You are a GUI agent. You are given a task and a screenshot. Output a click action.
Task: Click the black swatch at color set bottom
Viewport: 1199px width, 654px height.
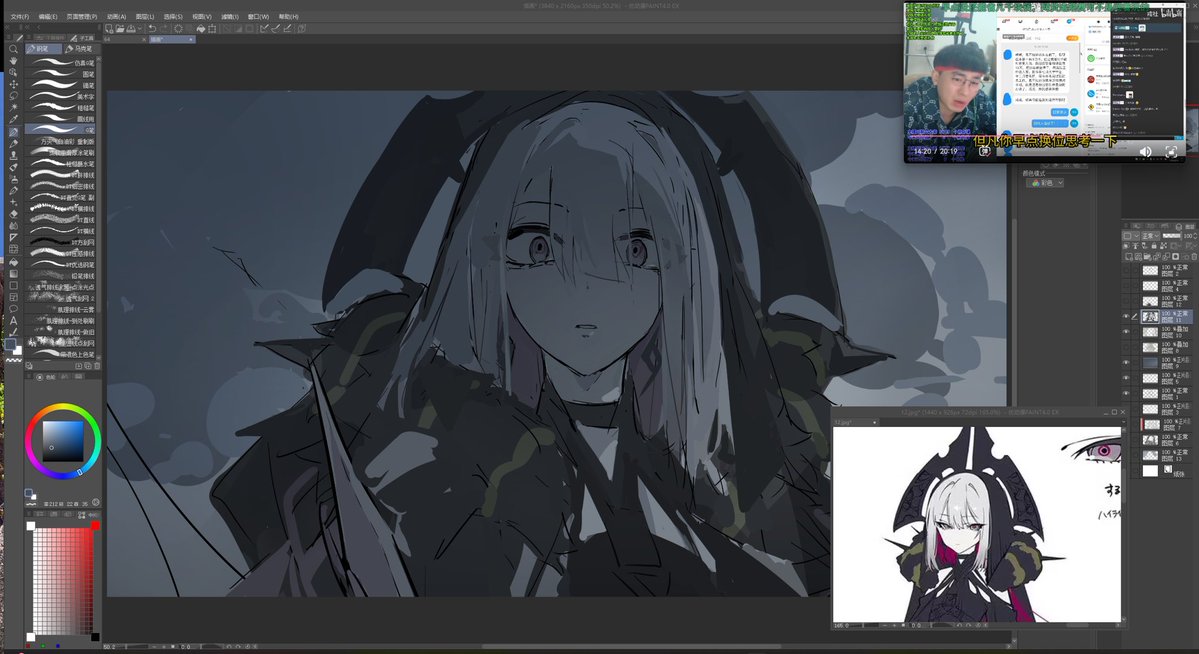[95, 636]
